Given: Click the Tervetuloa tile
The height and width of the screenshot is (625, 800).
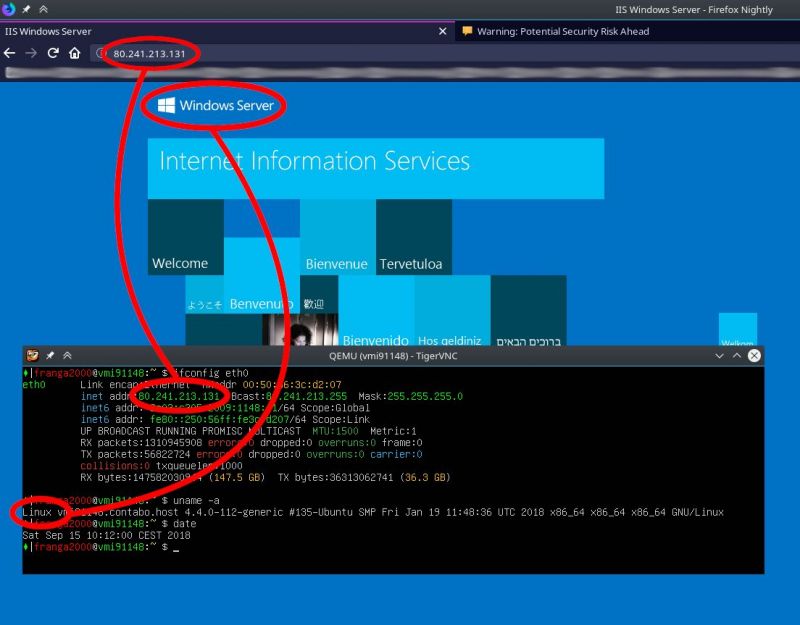Looking at the screenshot, I should [414, 237].
